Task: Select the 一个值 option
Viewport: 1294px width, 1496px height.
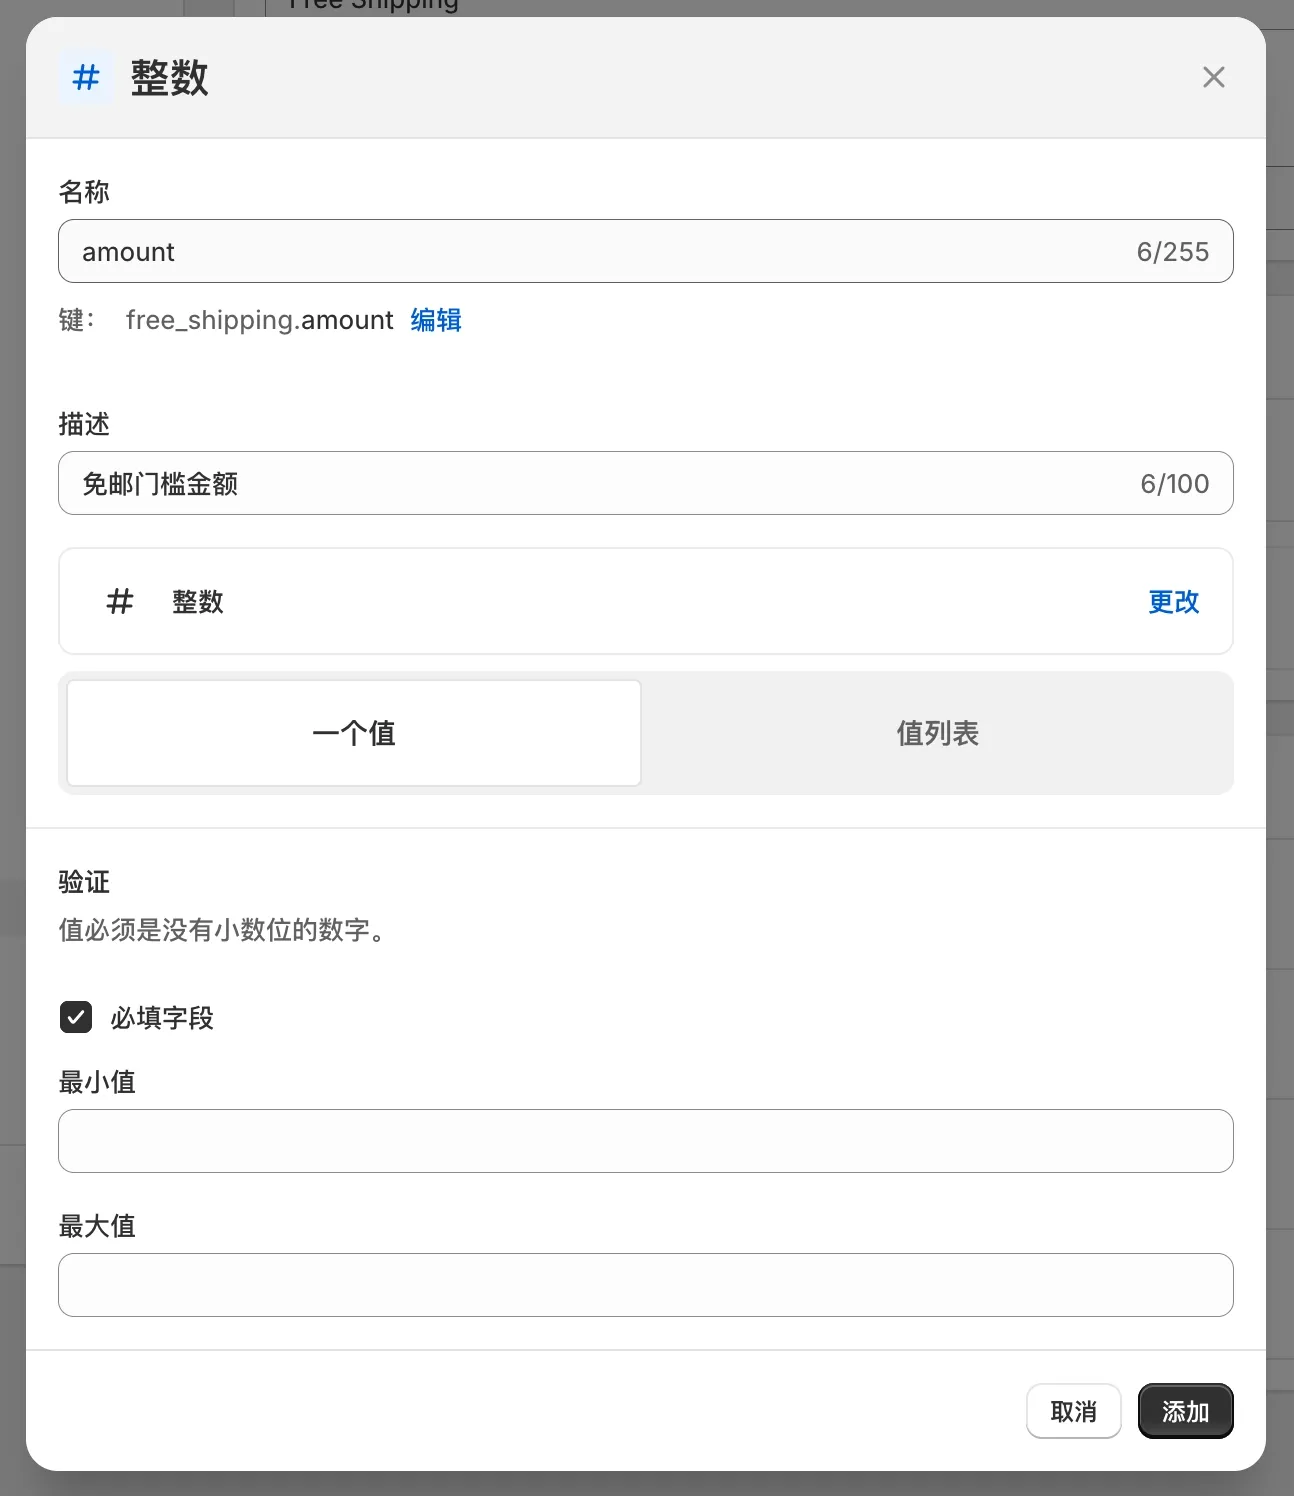Action: pos(353,733)
